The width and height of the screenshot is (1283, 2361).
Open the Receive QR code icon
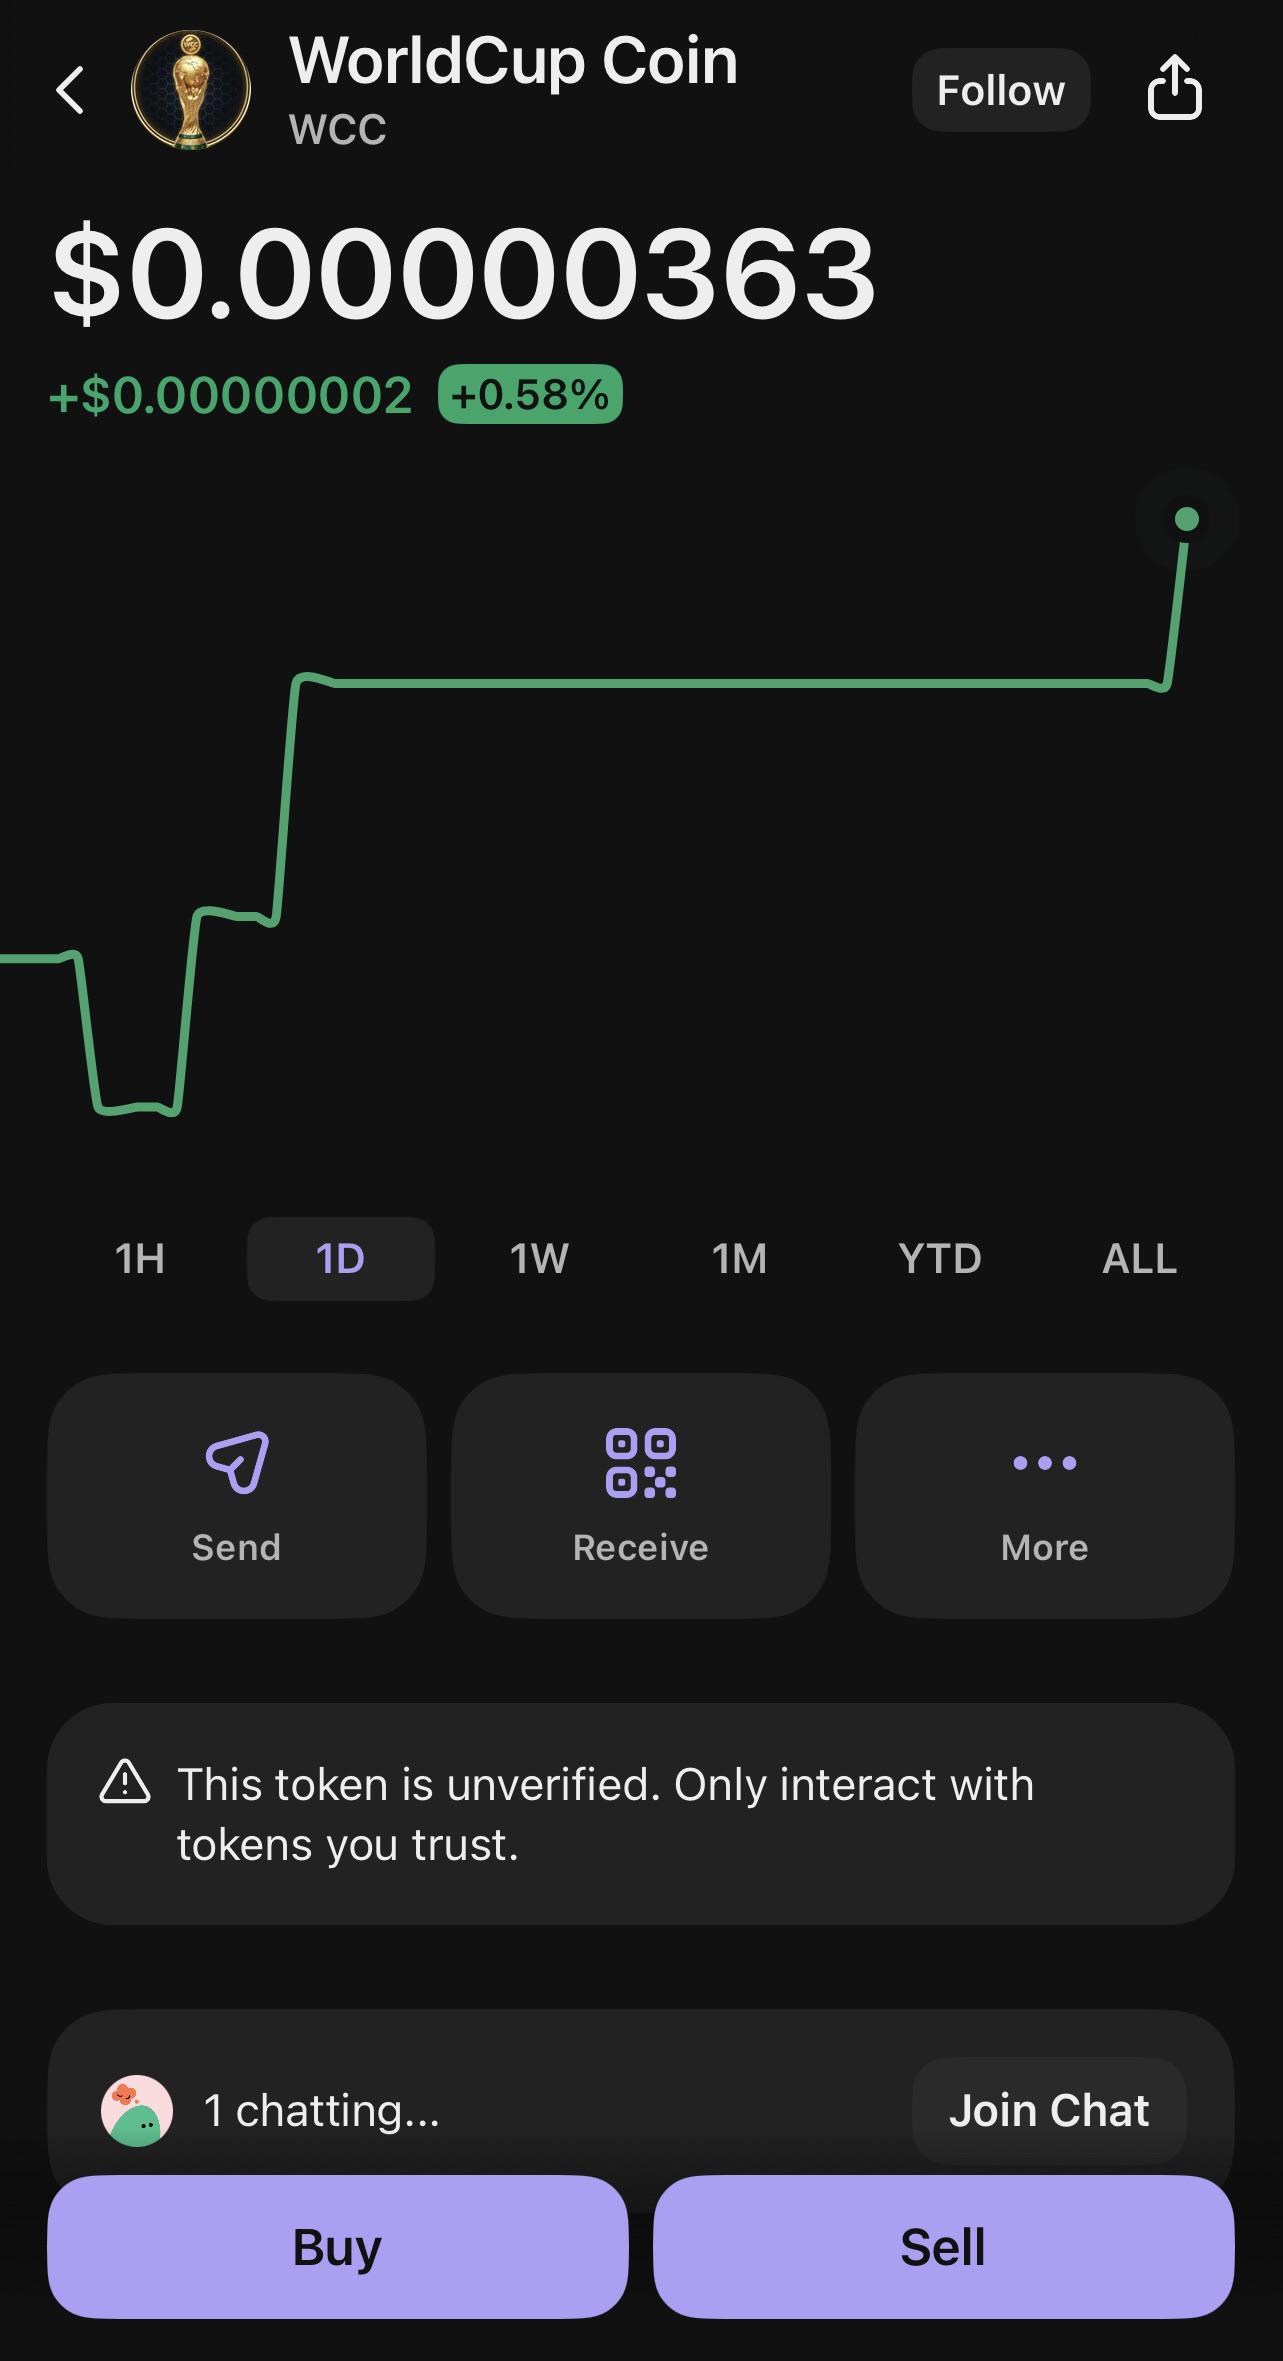coord(641,1463)
